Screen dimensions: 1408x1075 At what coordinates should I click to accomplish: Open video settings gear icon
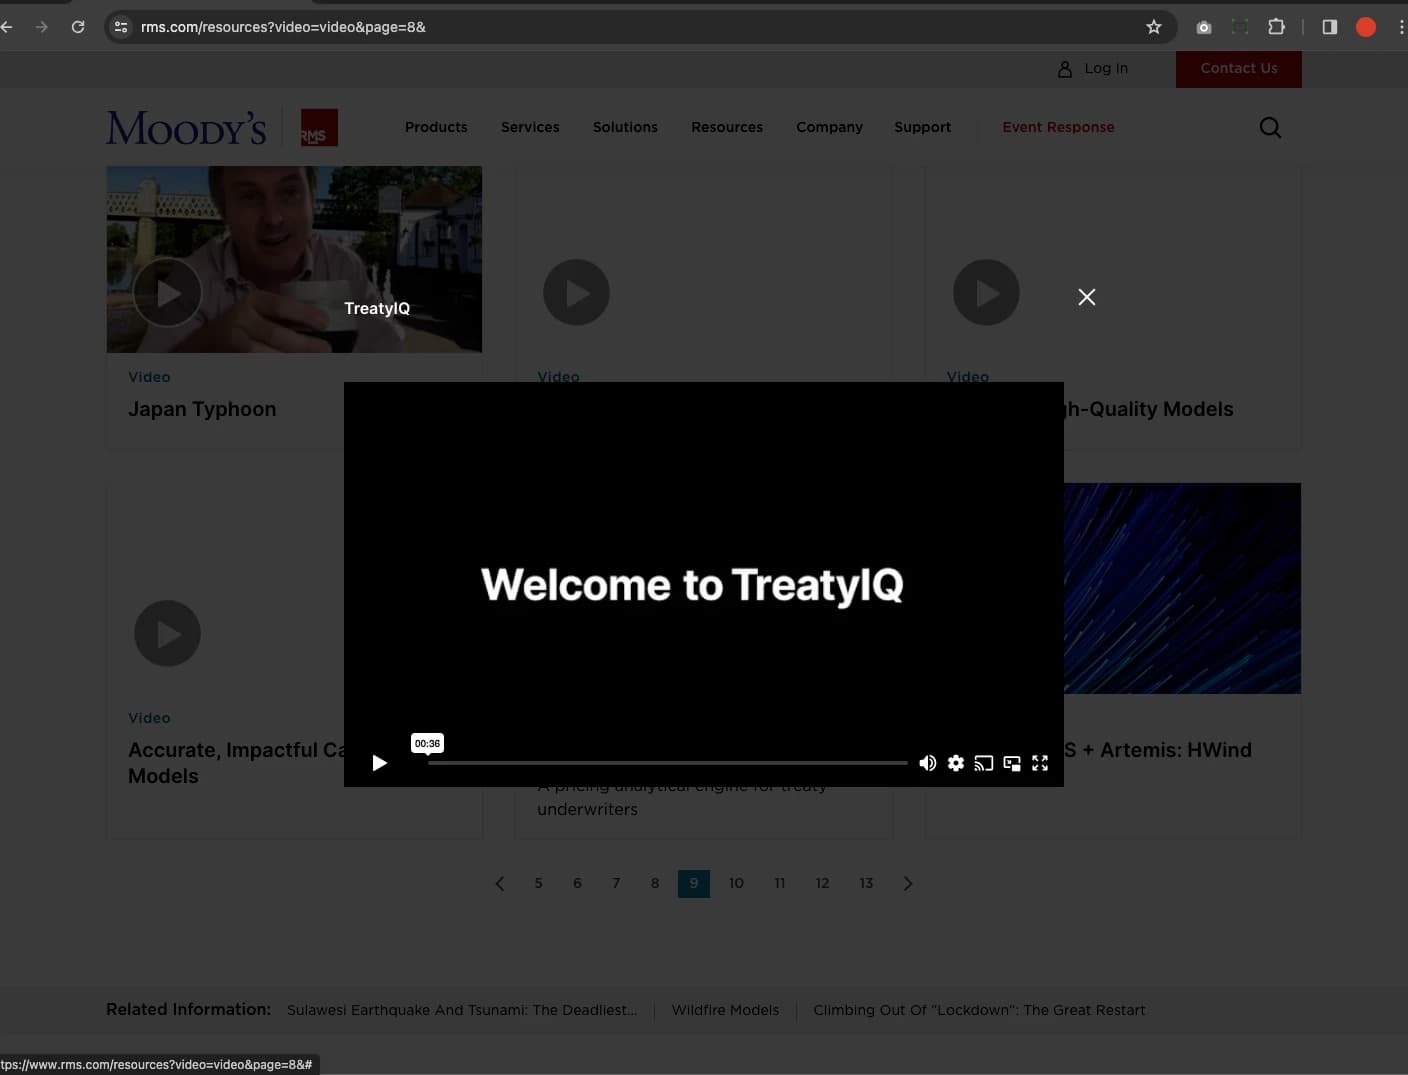(956, 763)
